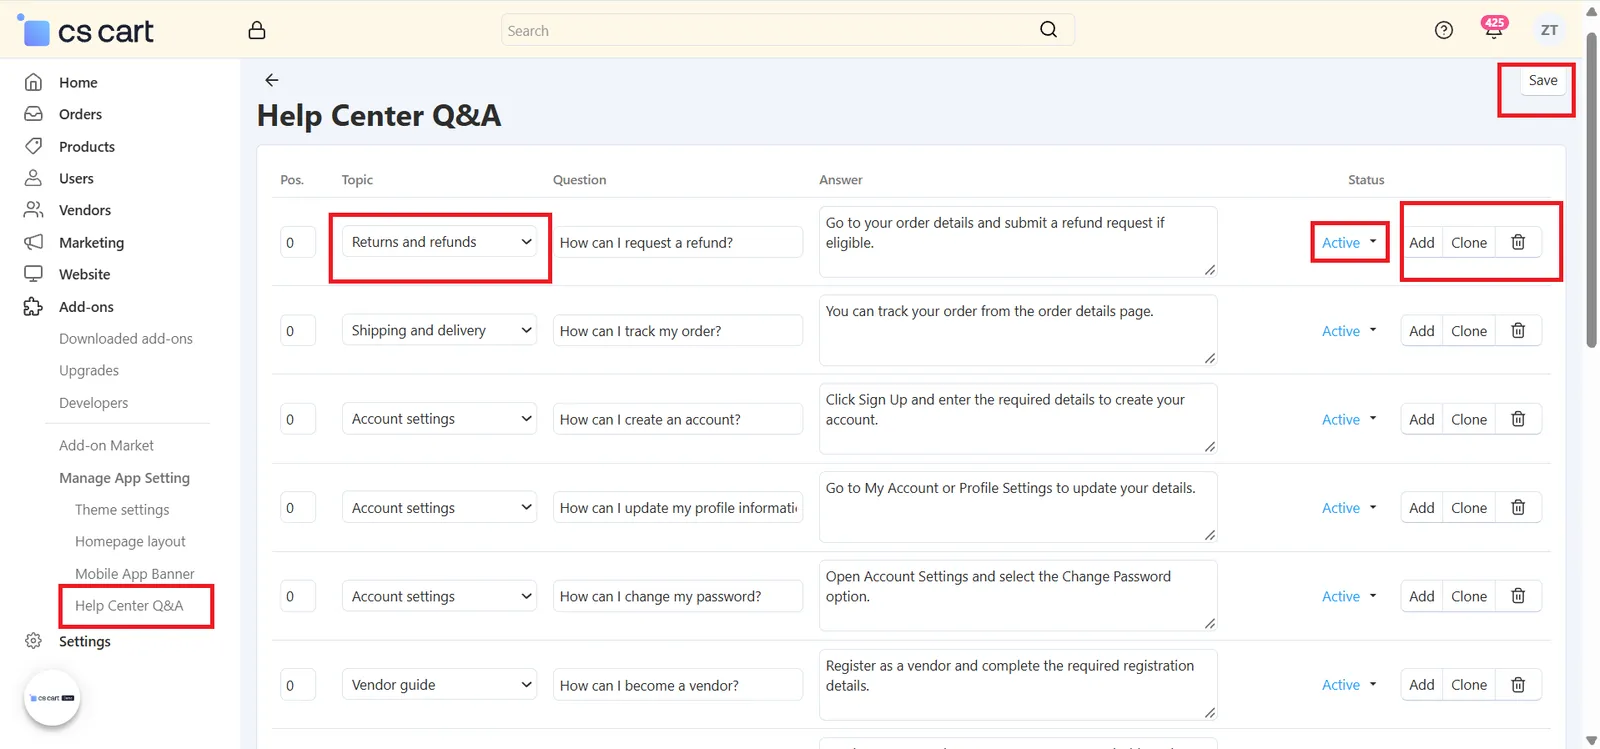The width and height of the screenshot is (1600, 749).
Task: Click the 'How can I create an account?' question field
Action: (678, 419)
